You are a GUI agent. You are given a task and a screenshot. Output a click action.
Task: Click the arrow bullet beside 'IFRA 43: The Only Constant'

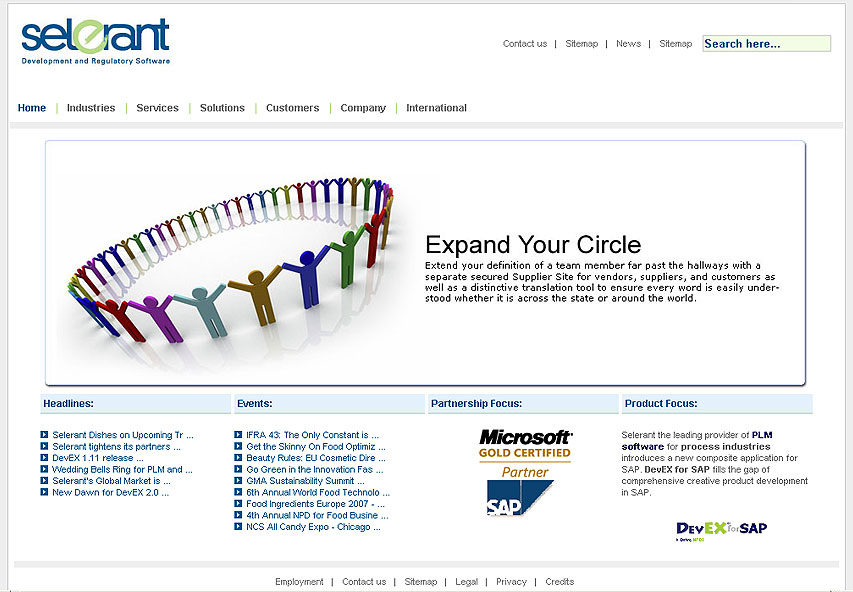click(x=240, y=435)
